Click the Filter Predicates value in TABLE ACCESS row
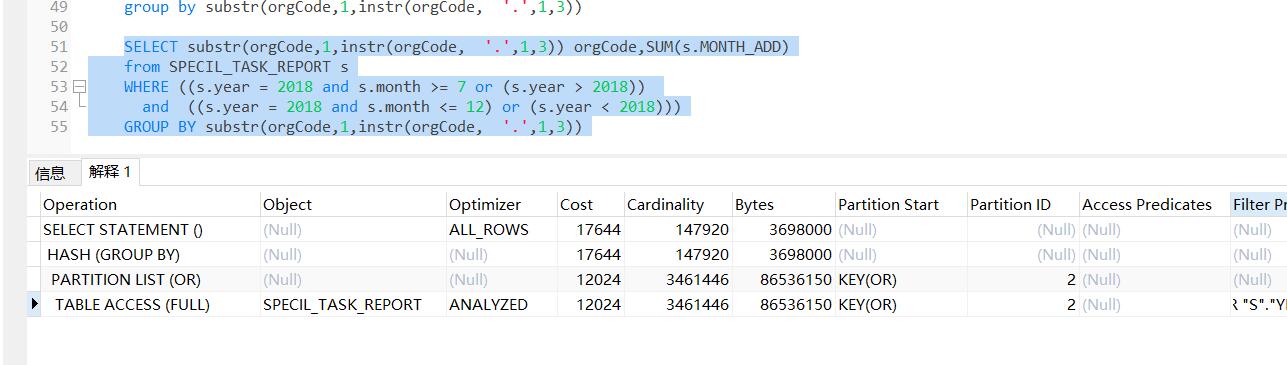Viewport: 1287px width, 365px height. [x=1259, y=304]
